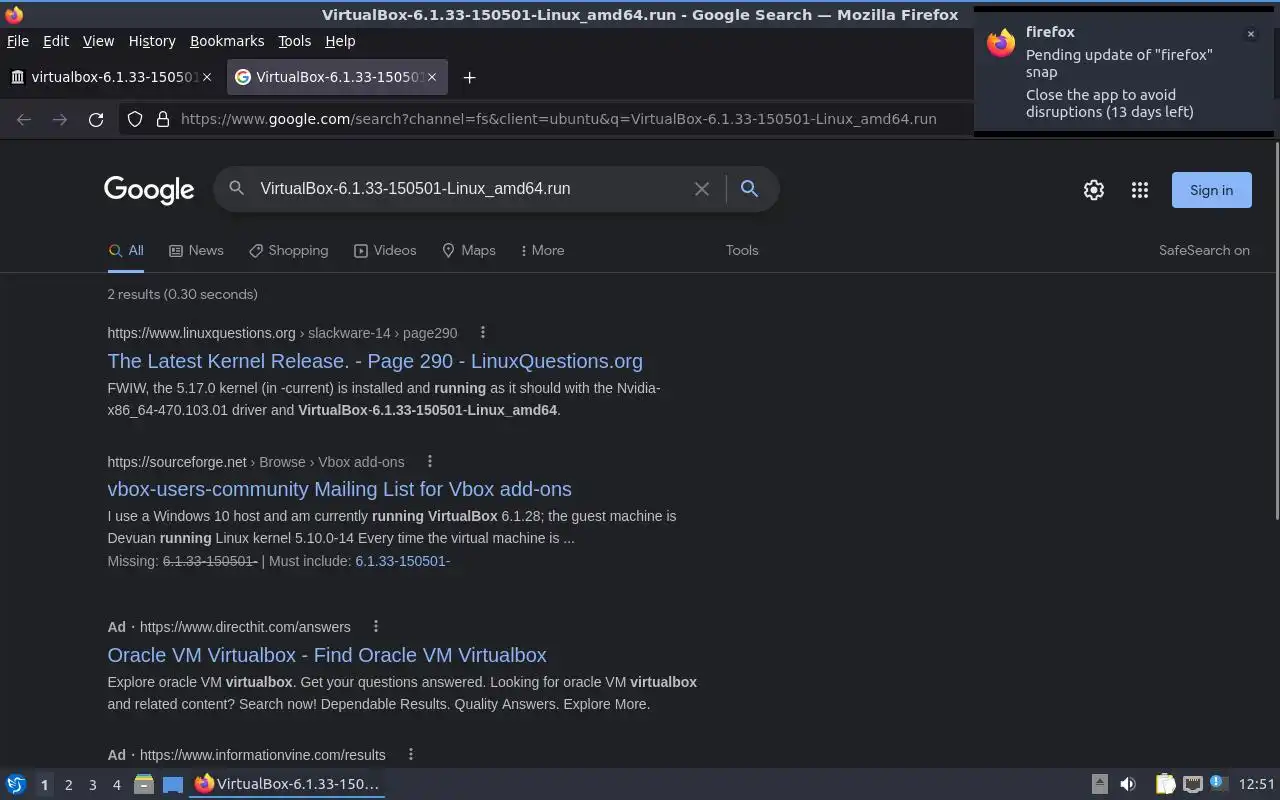
Task: Clear the search box with the X icon
Action: (x=702, y=189)
